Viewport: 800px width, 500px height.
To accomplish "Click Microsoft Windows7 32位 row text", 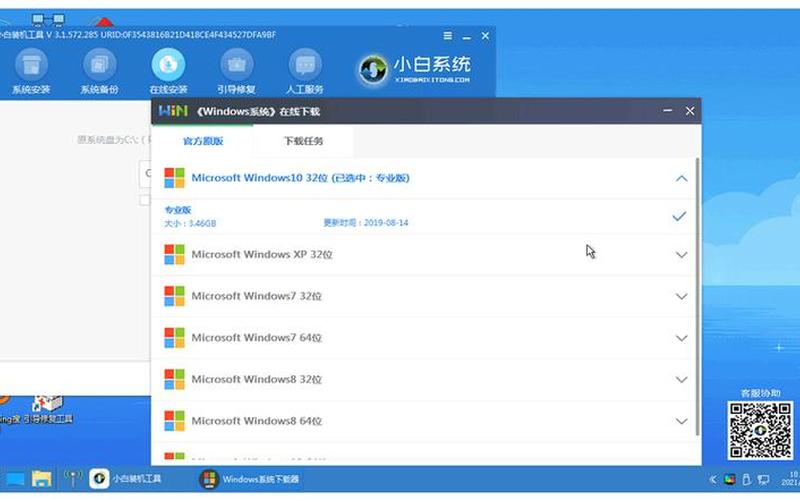I will click(257, 296).
